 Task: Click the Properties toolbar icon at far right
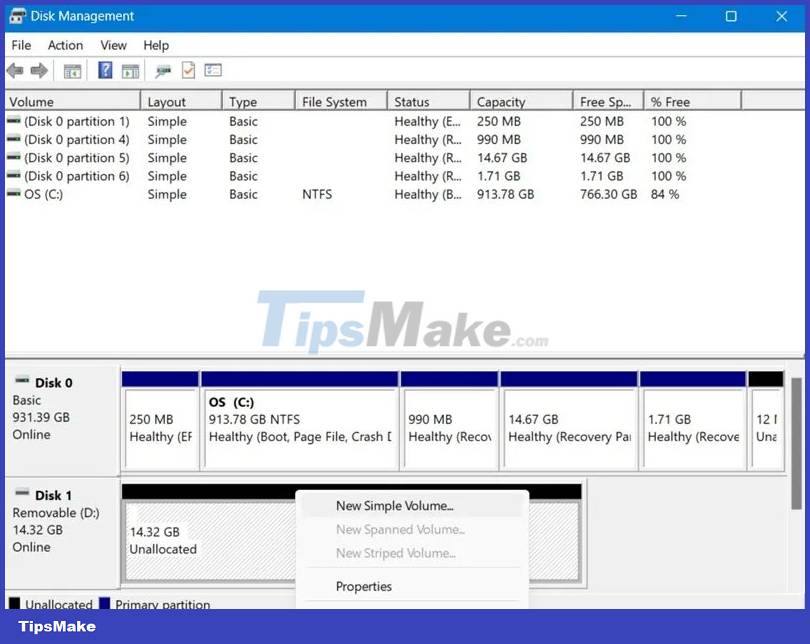click(x=213, y=70)
